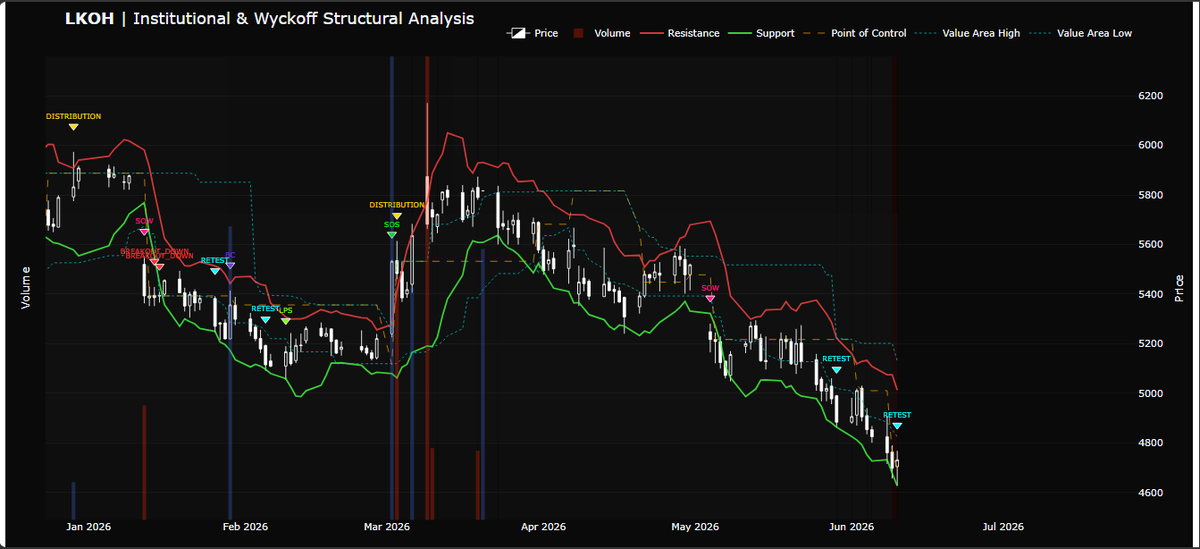Toggle Value Area Low legend item
Image resolution: width=1200 pixels, height=549 pixels.
coord(1081,33)
